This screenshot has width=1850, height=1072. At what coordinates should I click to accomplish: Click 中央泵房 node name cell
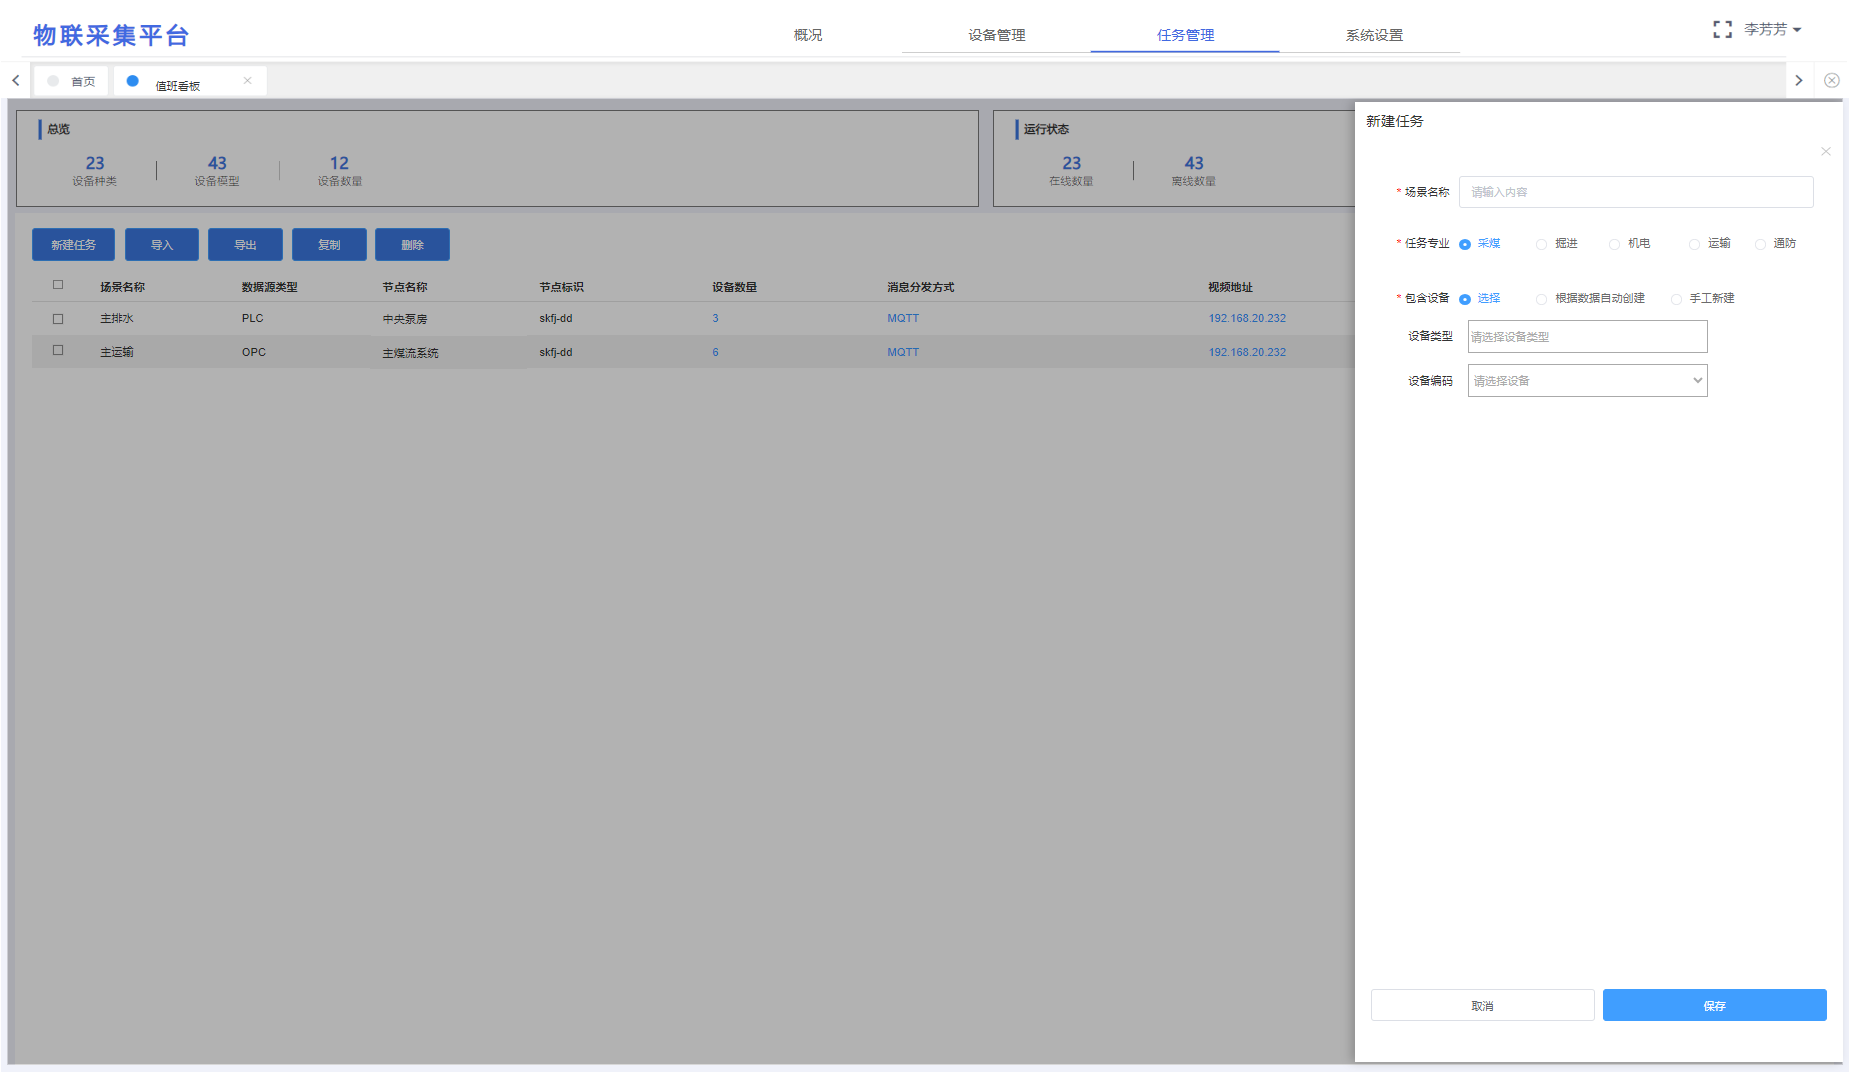pyautogui.click(x=405, y=320)
